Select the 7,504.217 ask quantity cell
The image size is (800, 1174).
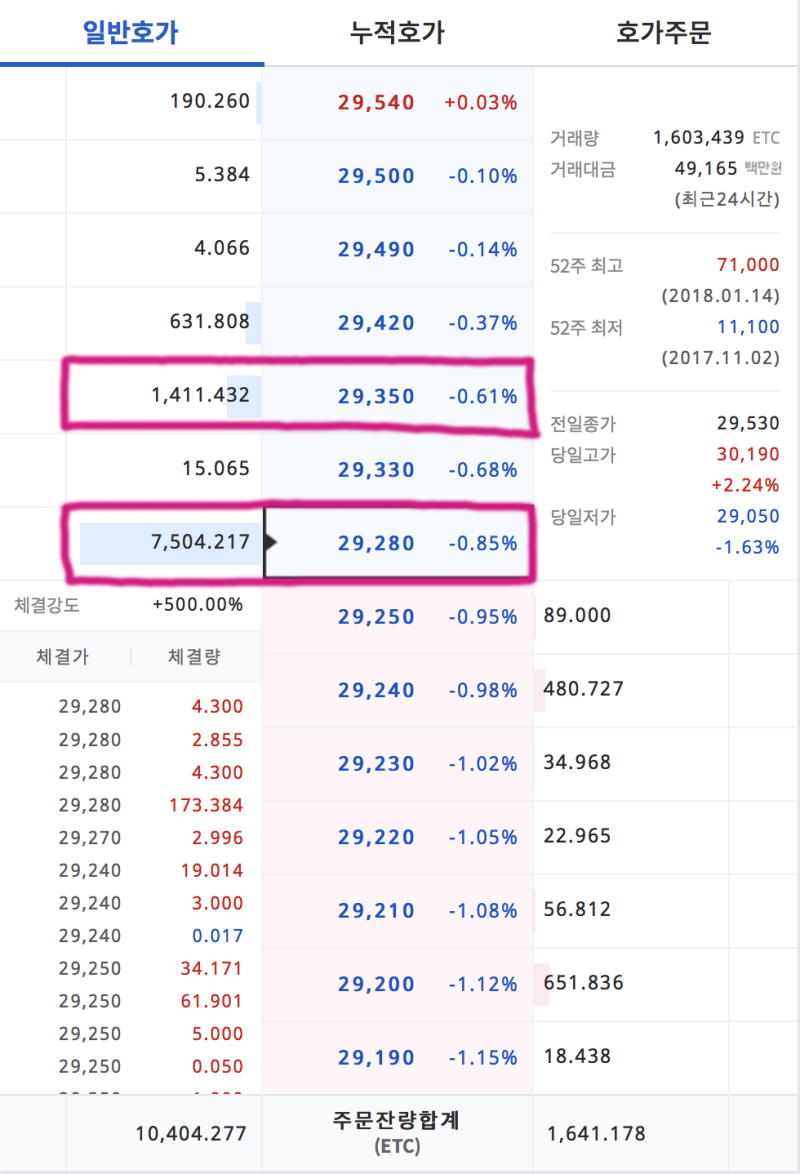click(x=200, y=543)
